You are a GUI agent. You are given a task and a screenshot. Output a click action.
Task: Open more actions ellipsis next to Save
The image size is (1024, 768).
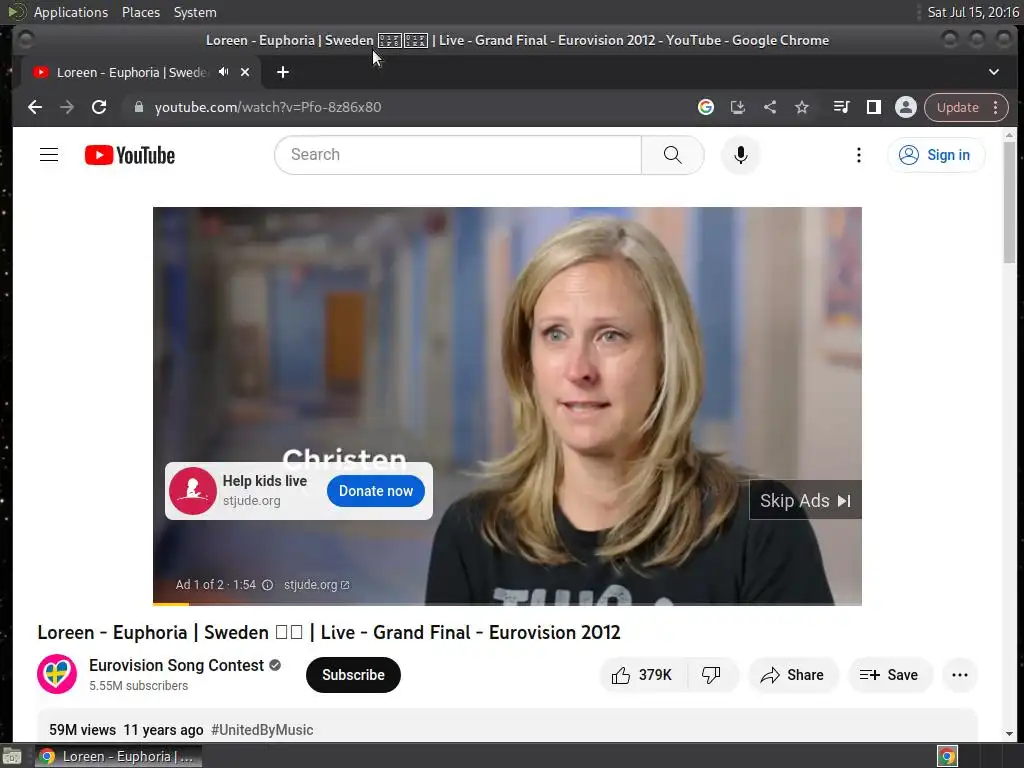click(x=960, y=675)
